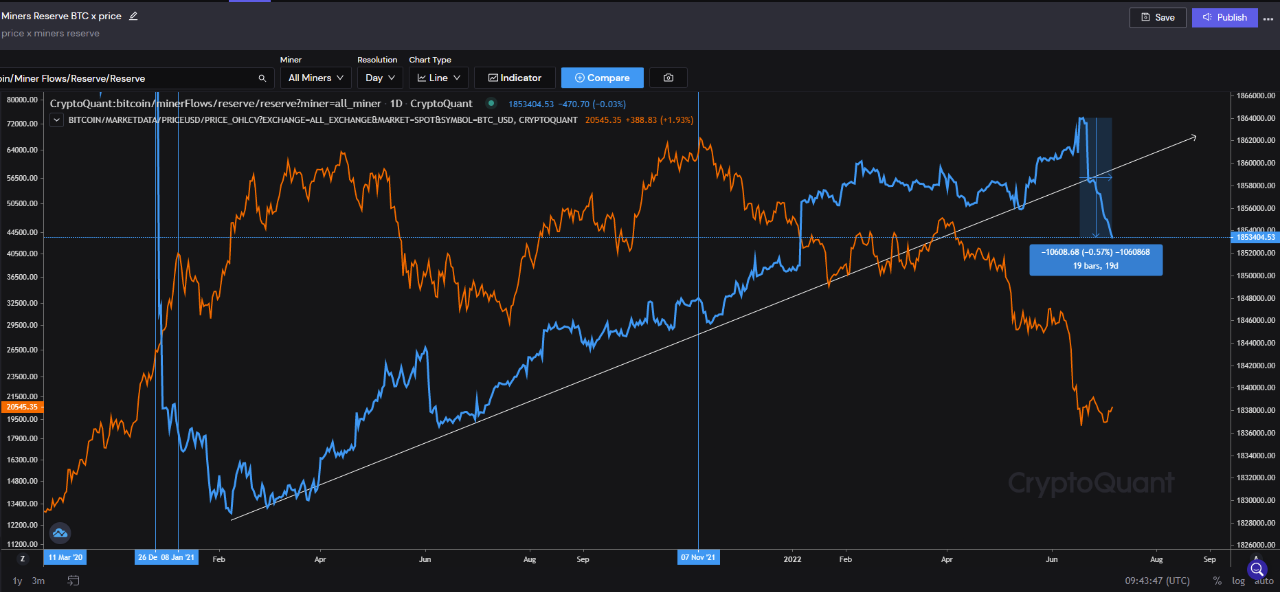
Task: Toggle the auto scale option
Action: click(x=1263, y=581)
